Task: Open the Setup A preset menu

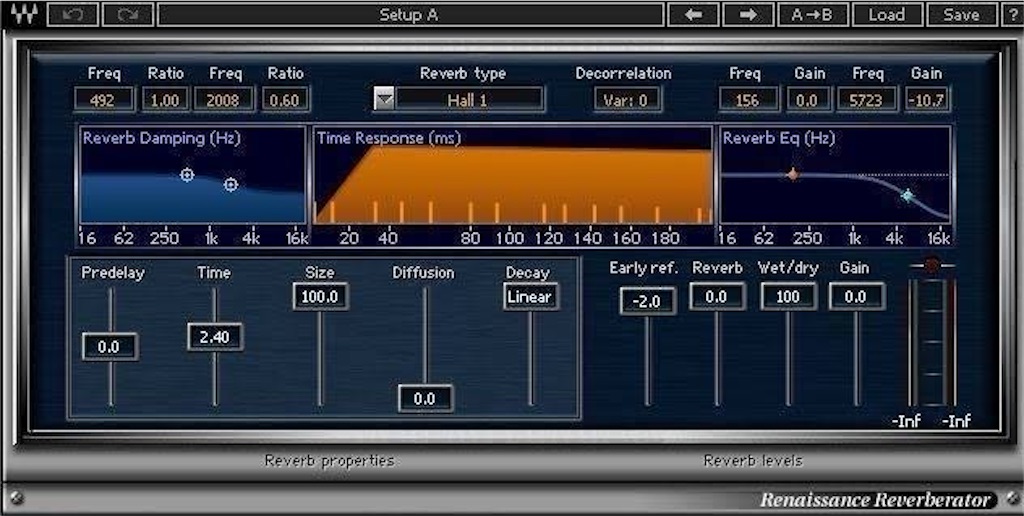Action: (x=410, y=14)
